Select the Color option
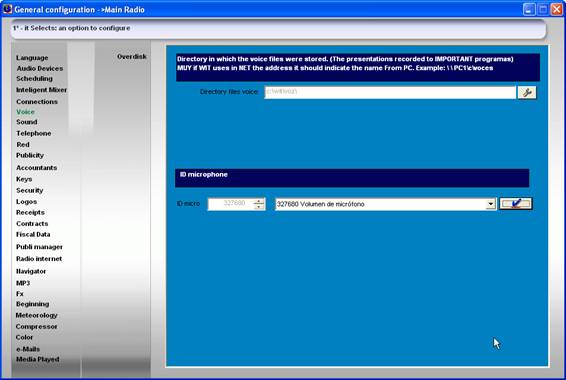 tap(24, 337)
